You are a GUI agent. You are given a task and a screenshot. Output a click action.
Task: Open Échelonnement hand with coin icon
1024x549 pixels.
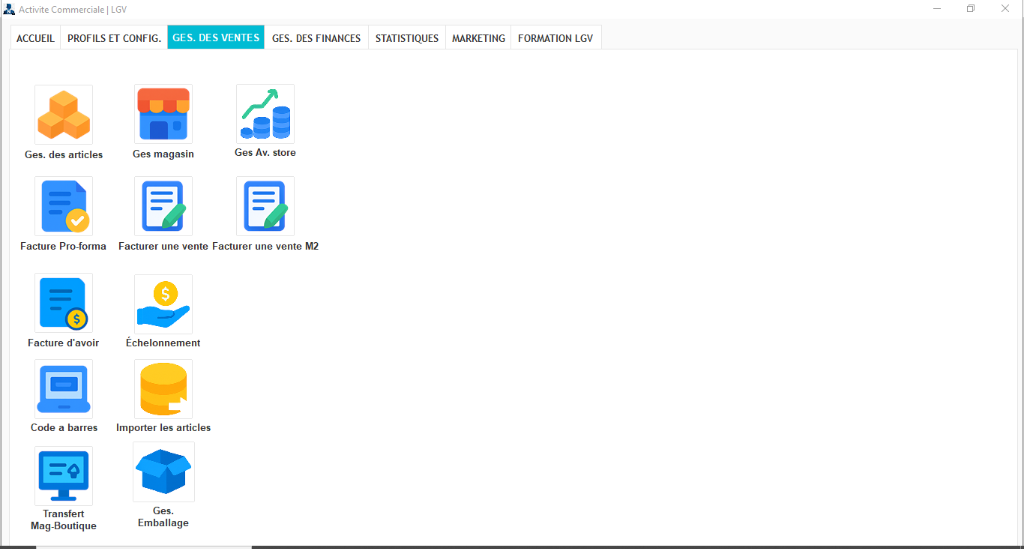pyautogui.click(x=163, y=304)
